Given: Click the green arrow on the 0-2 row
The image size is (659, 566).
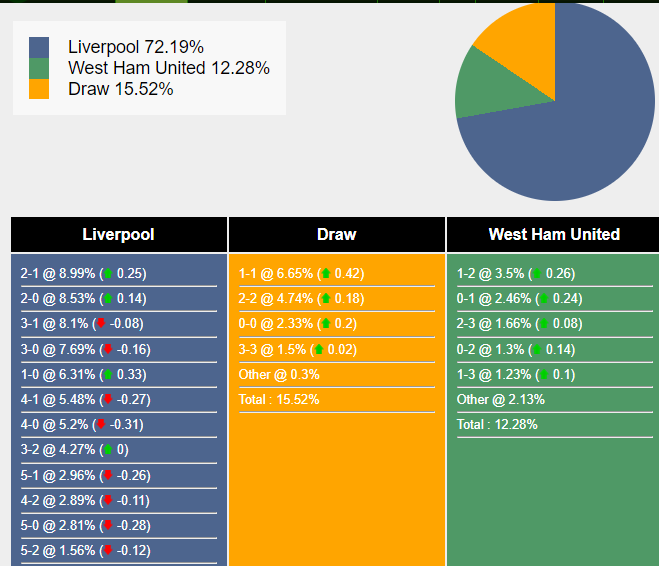Looking at the screenshot, I should tap(536, 349).
